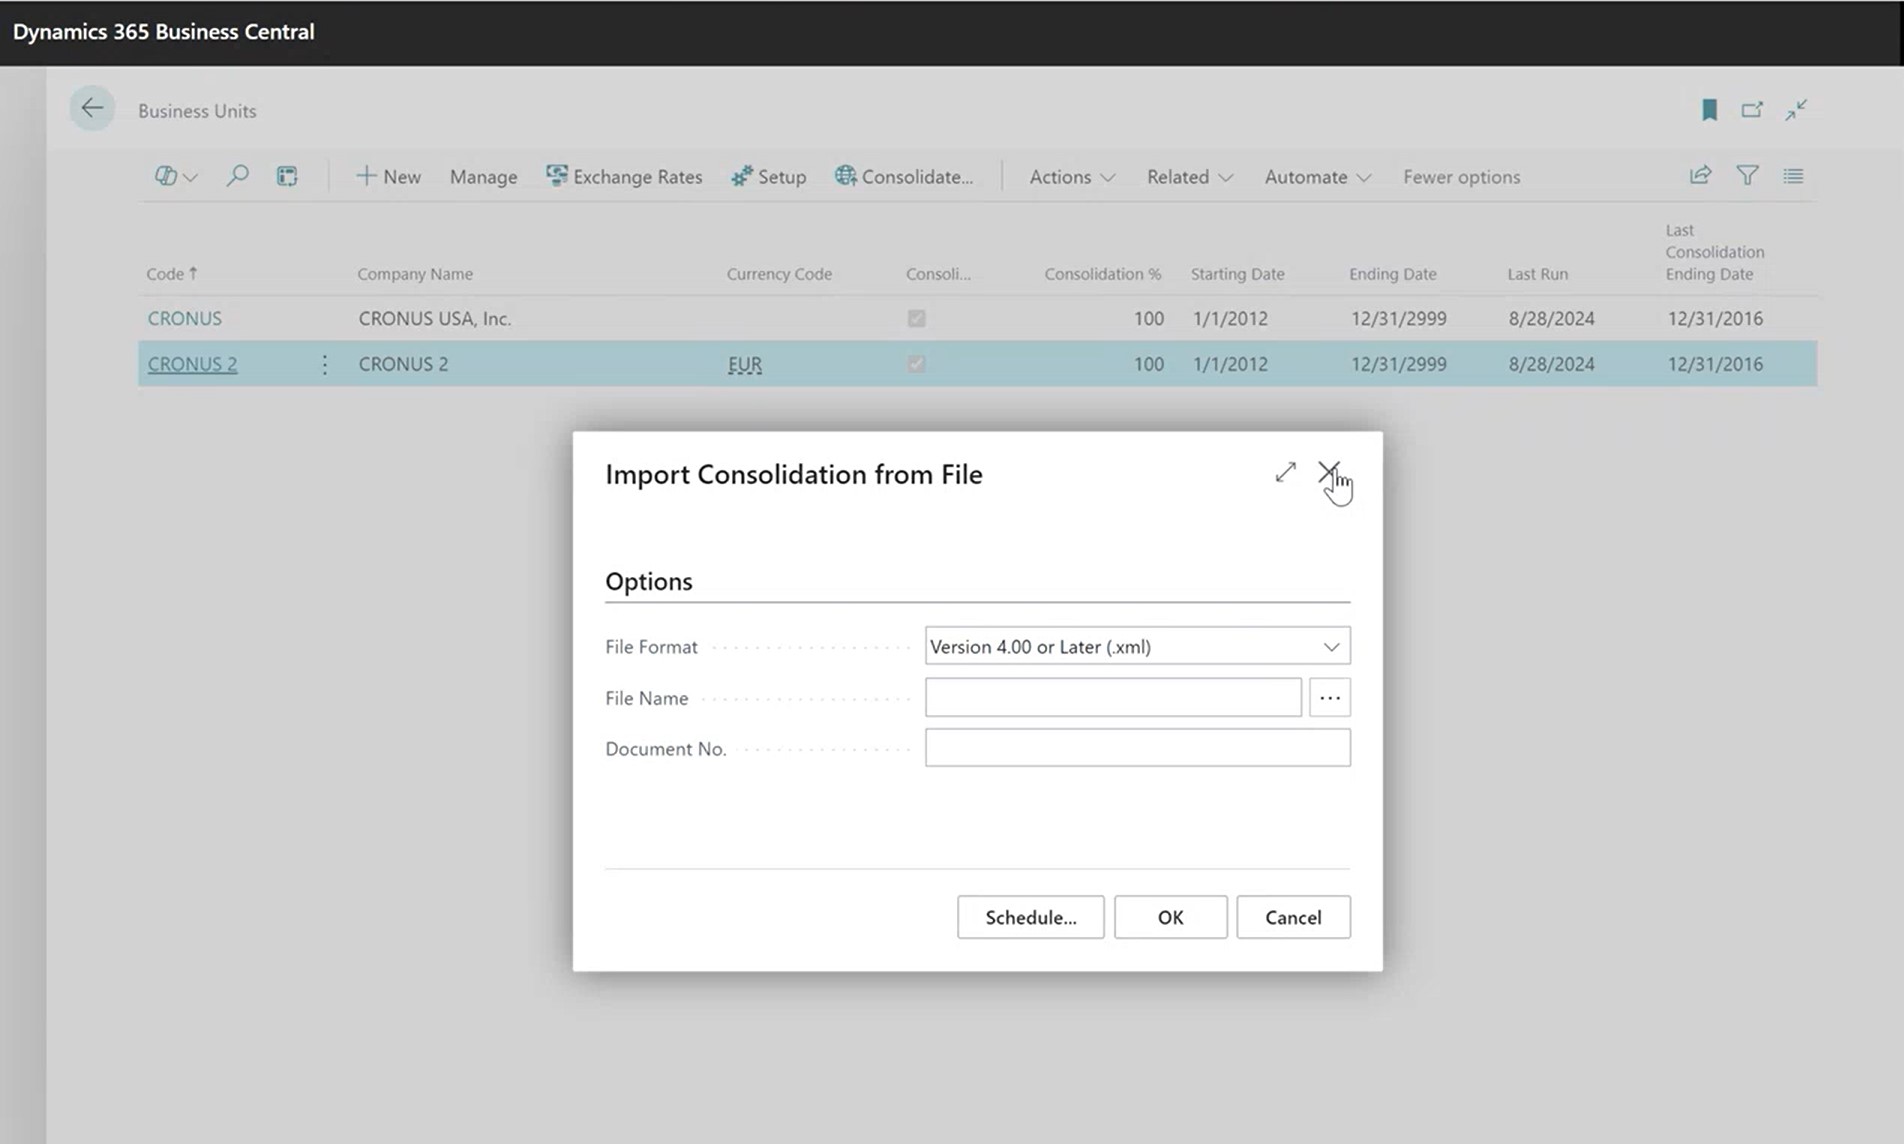Click the Company Name column header

pyautogui.click(x=415, y=273)
